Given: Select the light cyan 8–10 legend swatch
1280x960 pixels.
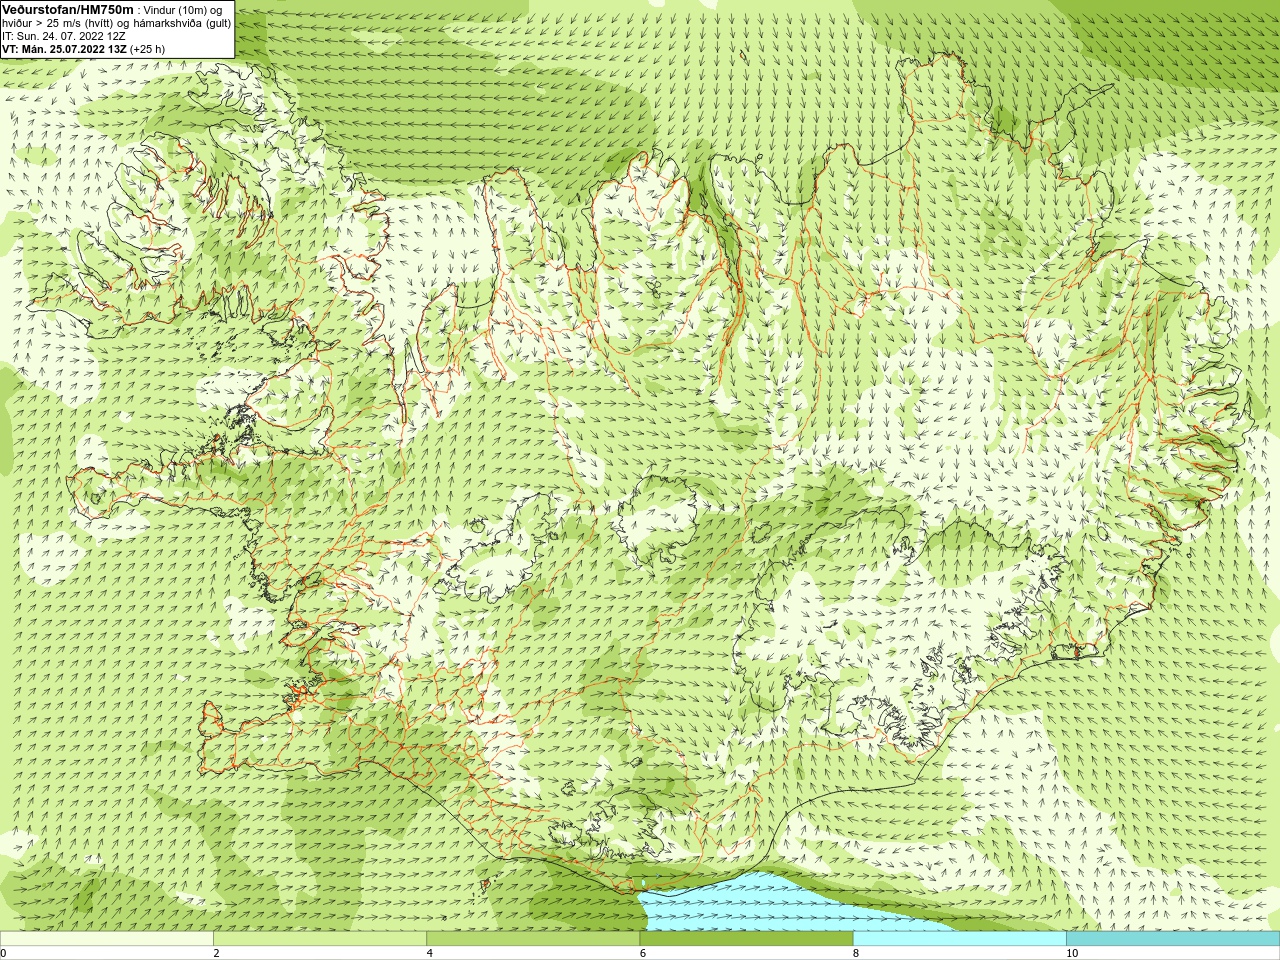Looking at the screenshot, I should pos(960,939).
